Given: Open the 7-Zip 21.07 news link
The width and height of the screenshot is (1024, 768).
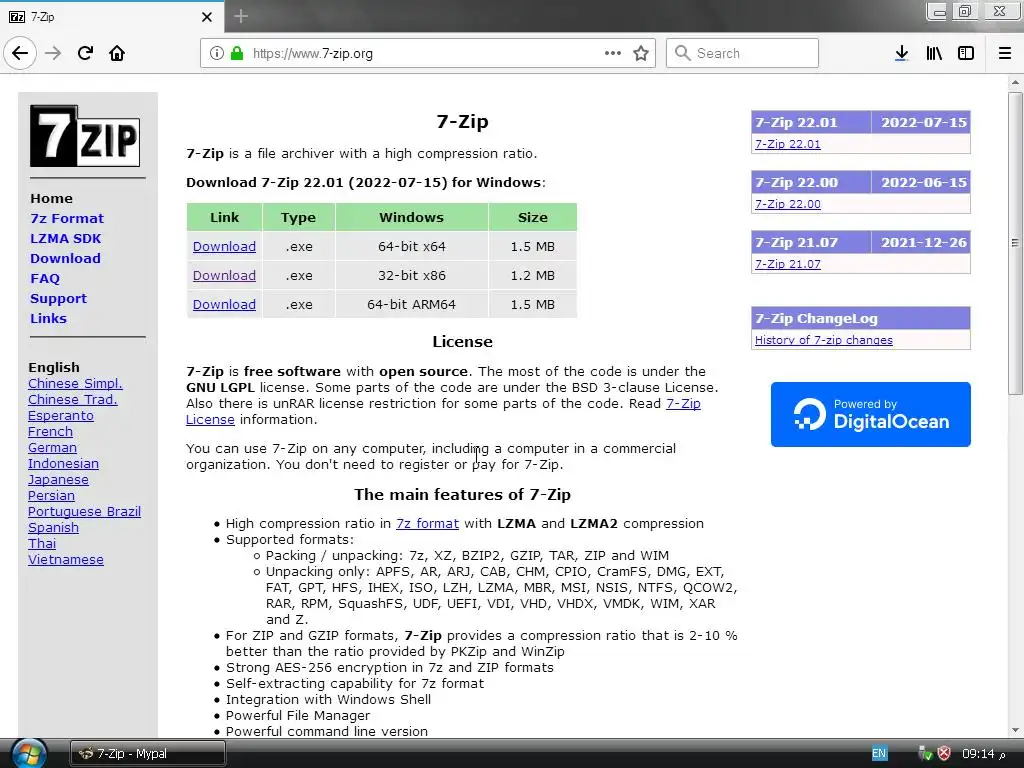Looking at the screenshot, I should (788, 264).
